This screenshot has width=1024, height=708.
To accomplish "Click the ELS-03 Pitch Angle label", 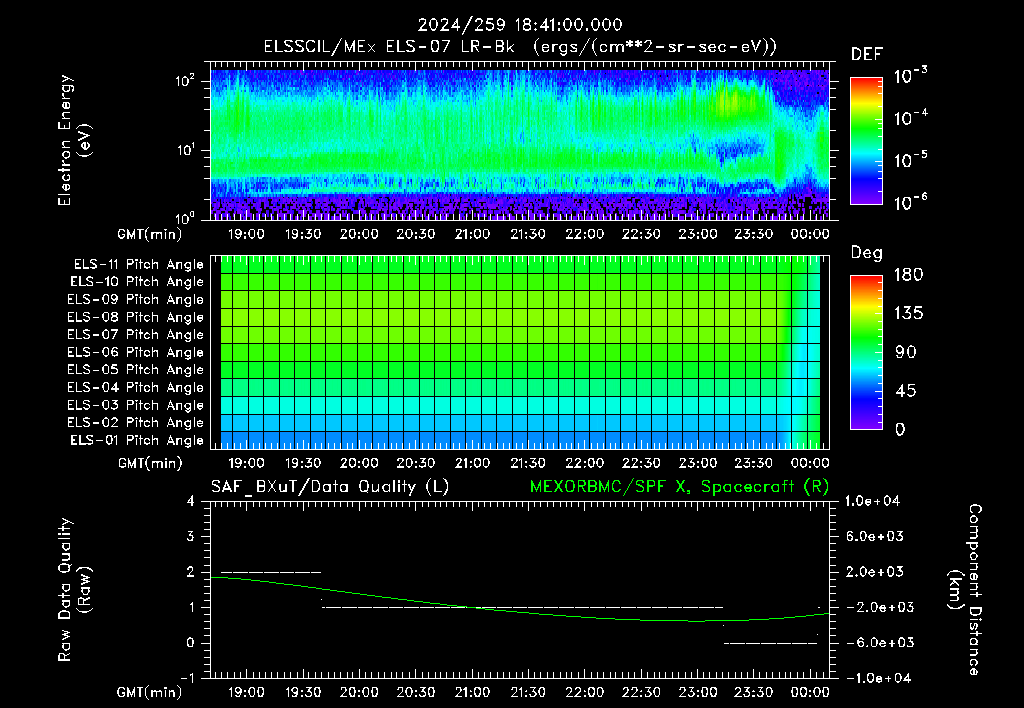I will tap(136, 405).
